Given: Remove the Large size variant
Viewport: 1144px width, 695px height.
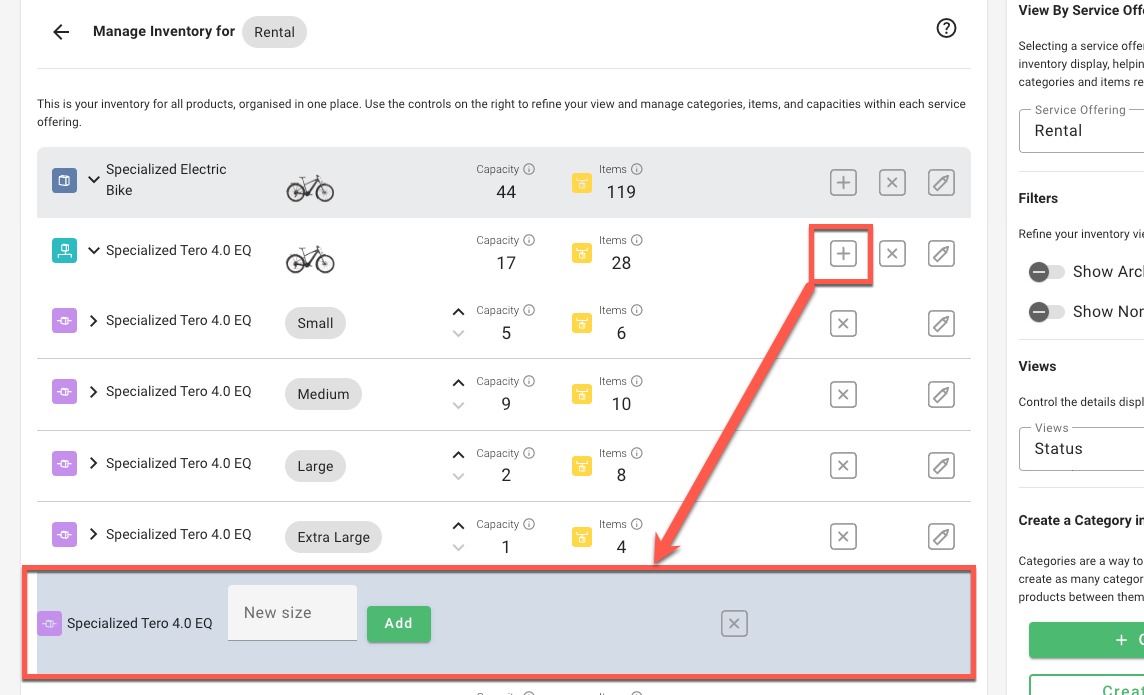Looking at the screenshot, I should pyautogui.click(x=843, y=466).
